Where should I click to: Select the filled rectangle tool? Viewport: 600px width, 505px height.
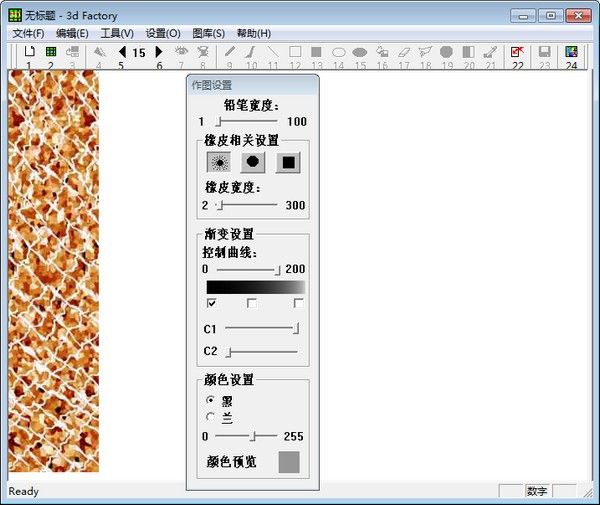pyautogui.click(x=316, y=51)
